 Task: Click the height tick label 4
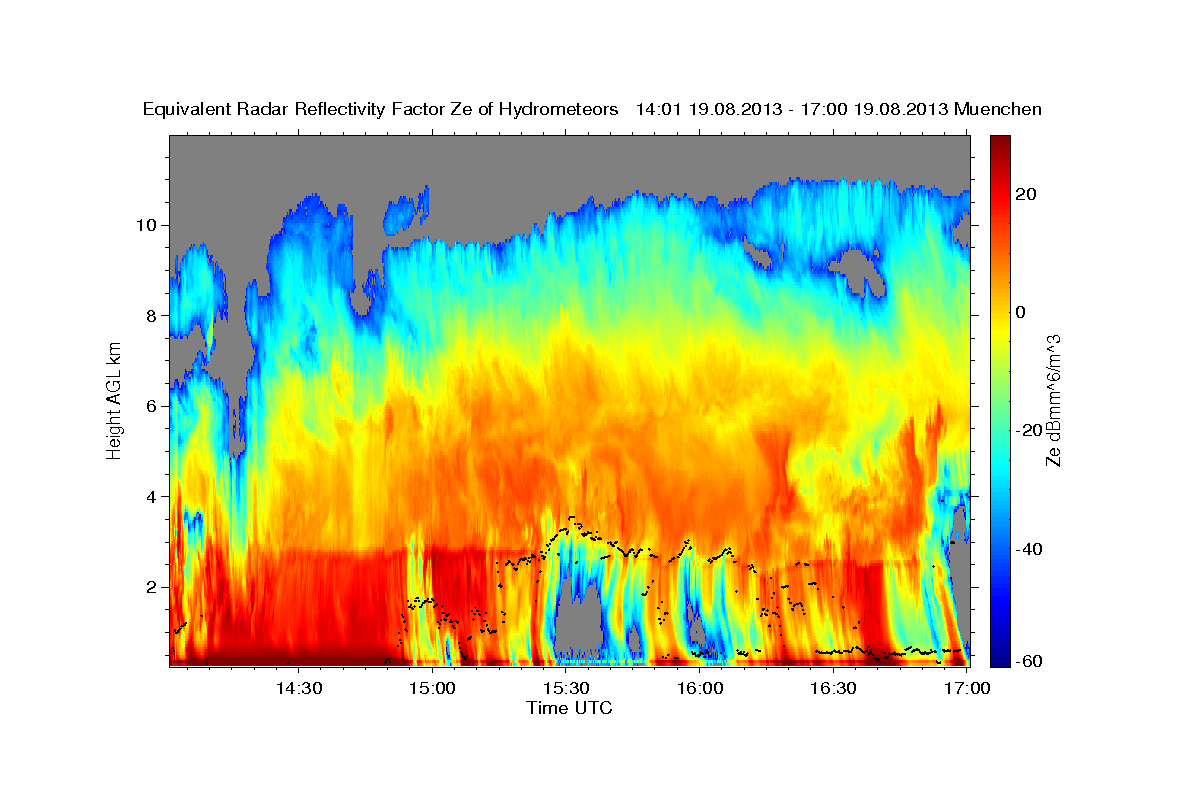[x=153, y=497]
